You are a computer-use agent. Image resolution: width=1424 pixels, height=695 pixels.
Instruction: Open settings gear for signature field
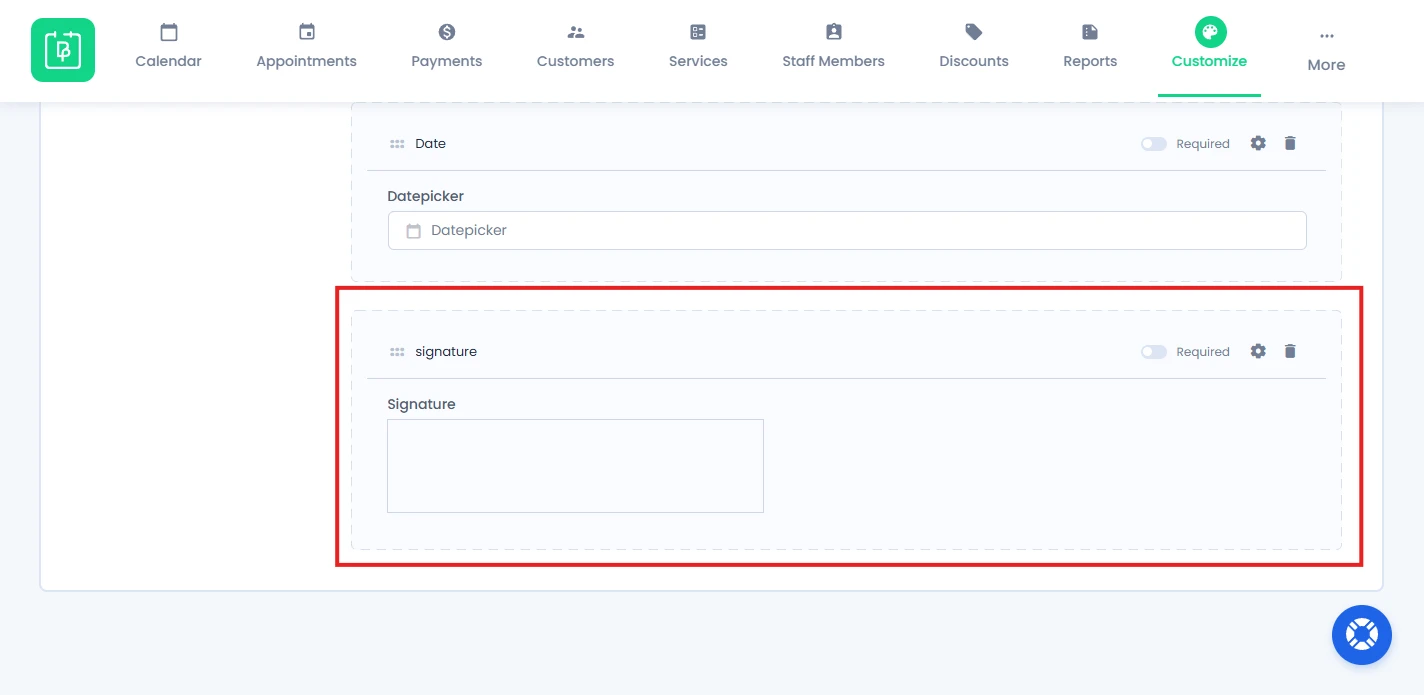pos(1258,351)
